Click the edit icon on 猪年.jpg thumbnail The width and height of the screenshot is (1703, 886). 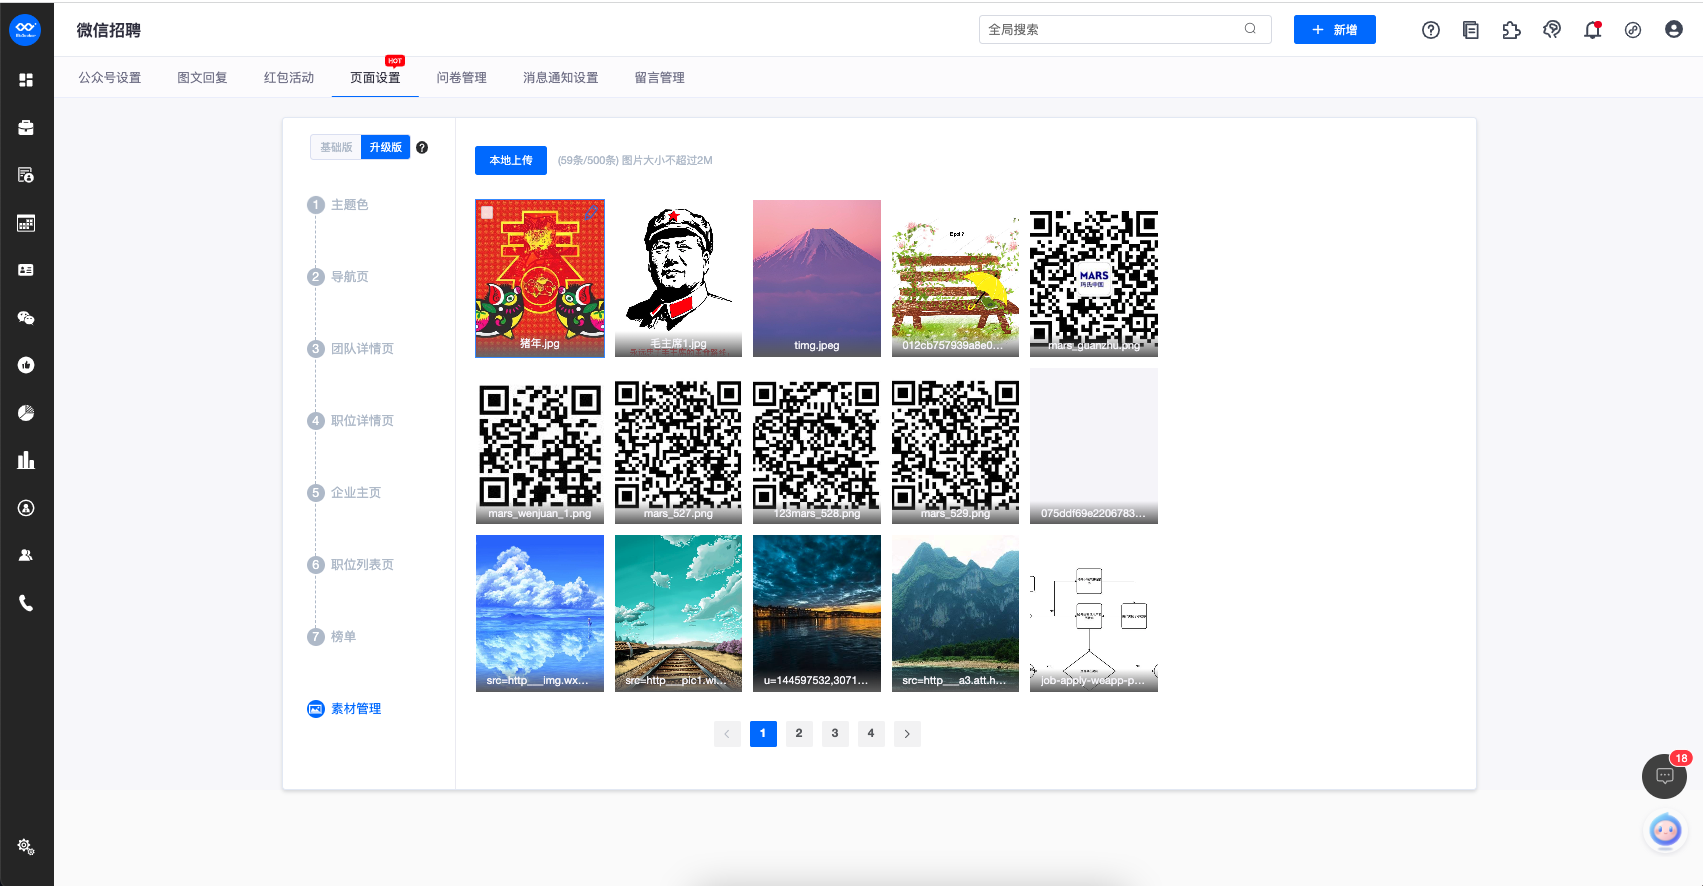pos(592,212)
